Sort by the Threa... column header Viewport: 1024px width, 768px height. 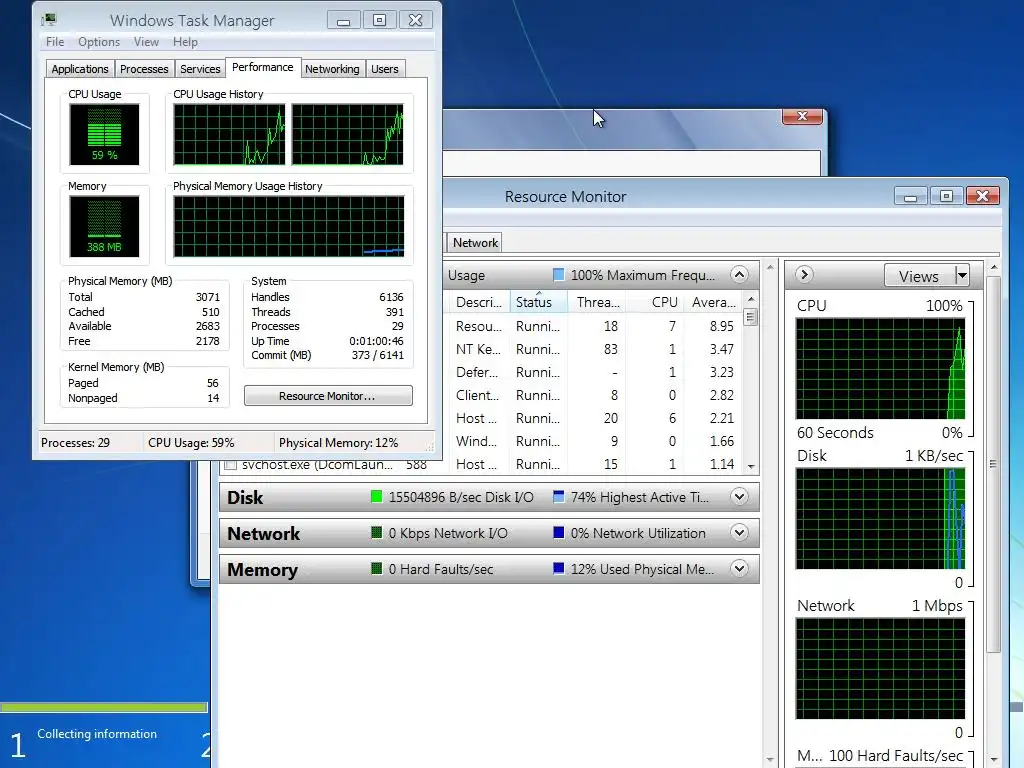(598, 302)
